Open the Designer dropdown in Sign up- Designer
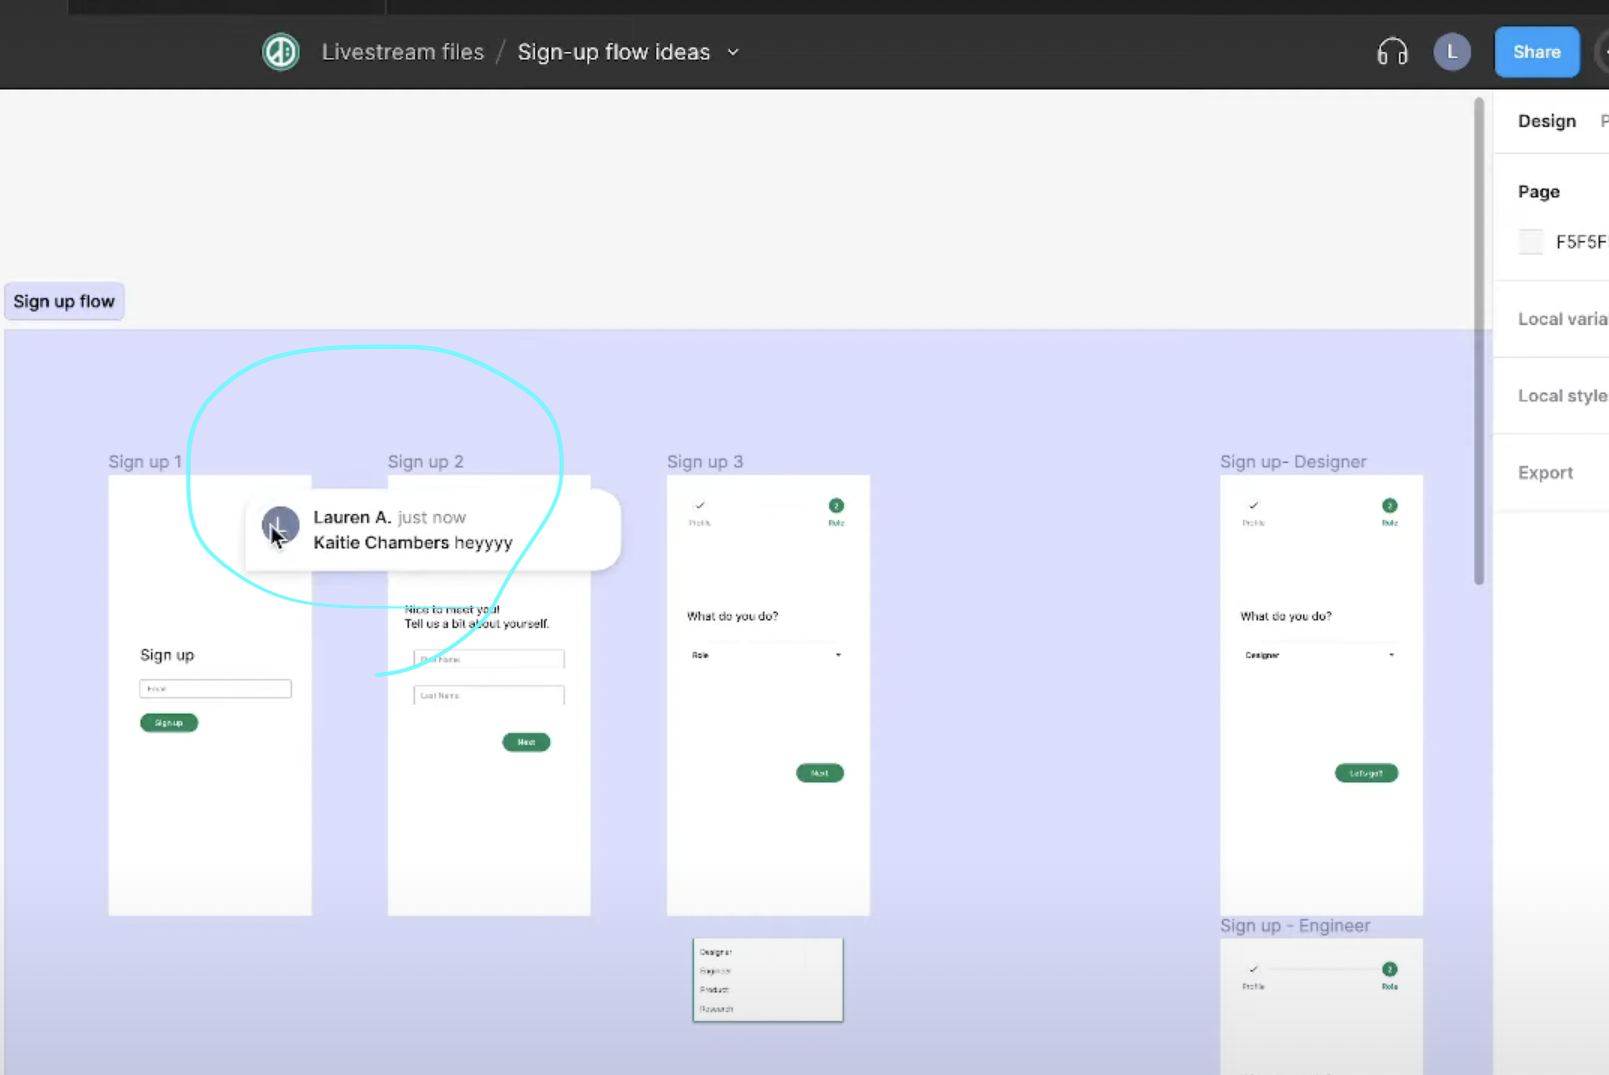Screen dimensions: 1609x1075 [x=1320, y=655]
